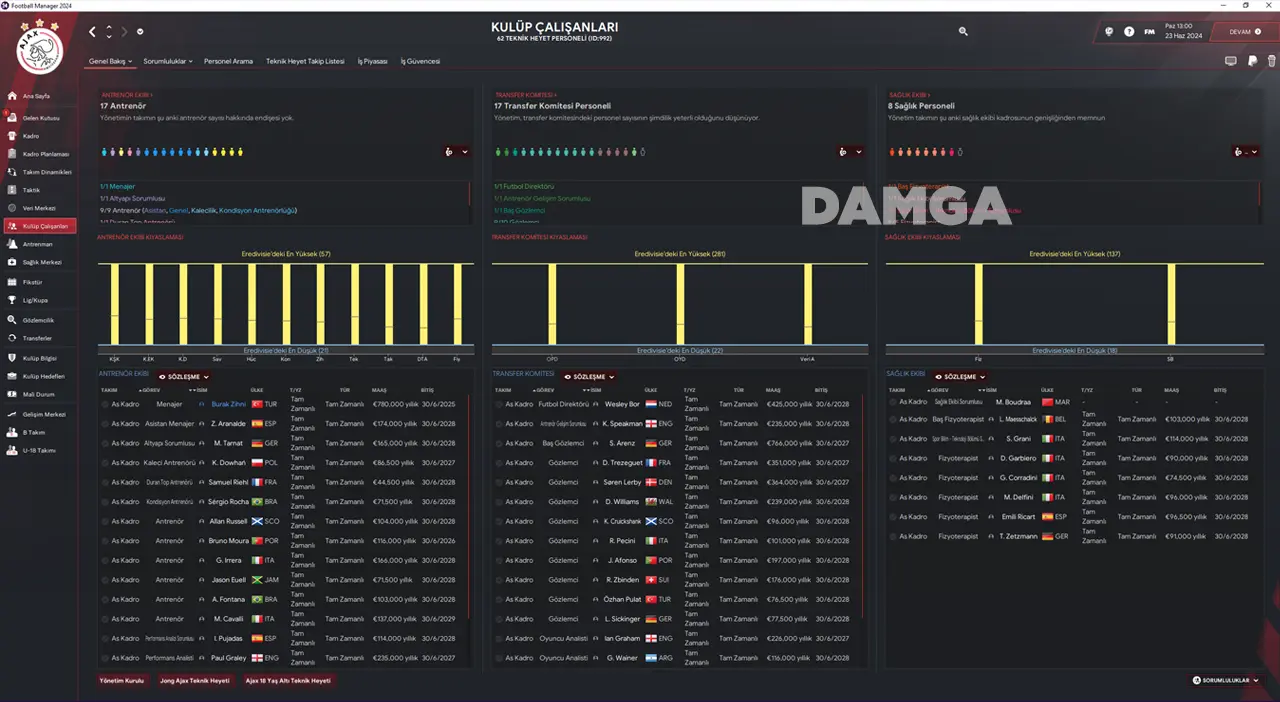Open Gelen Kutusu inbox icon
This screenshot has height=702, width=1280.
pyautogui.click(x=13, y=118)
